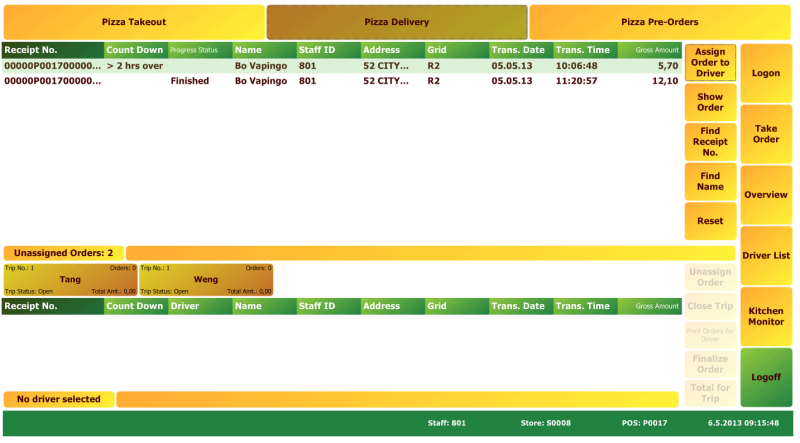Select the Pizza Delivery tab
The width and height of the screenshot is (800, 443).
397,22
